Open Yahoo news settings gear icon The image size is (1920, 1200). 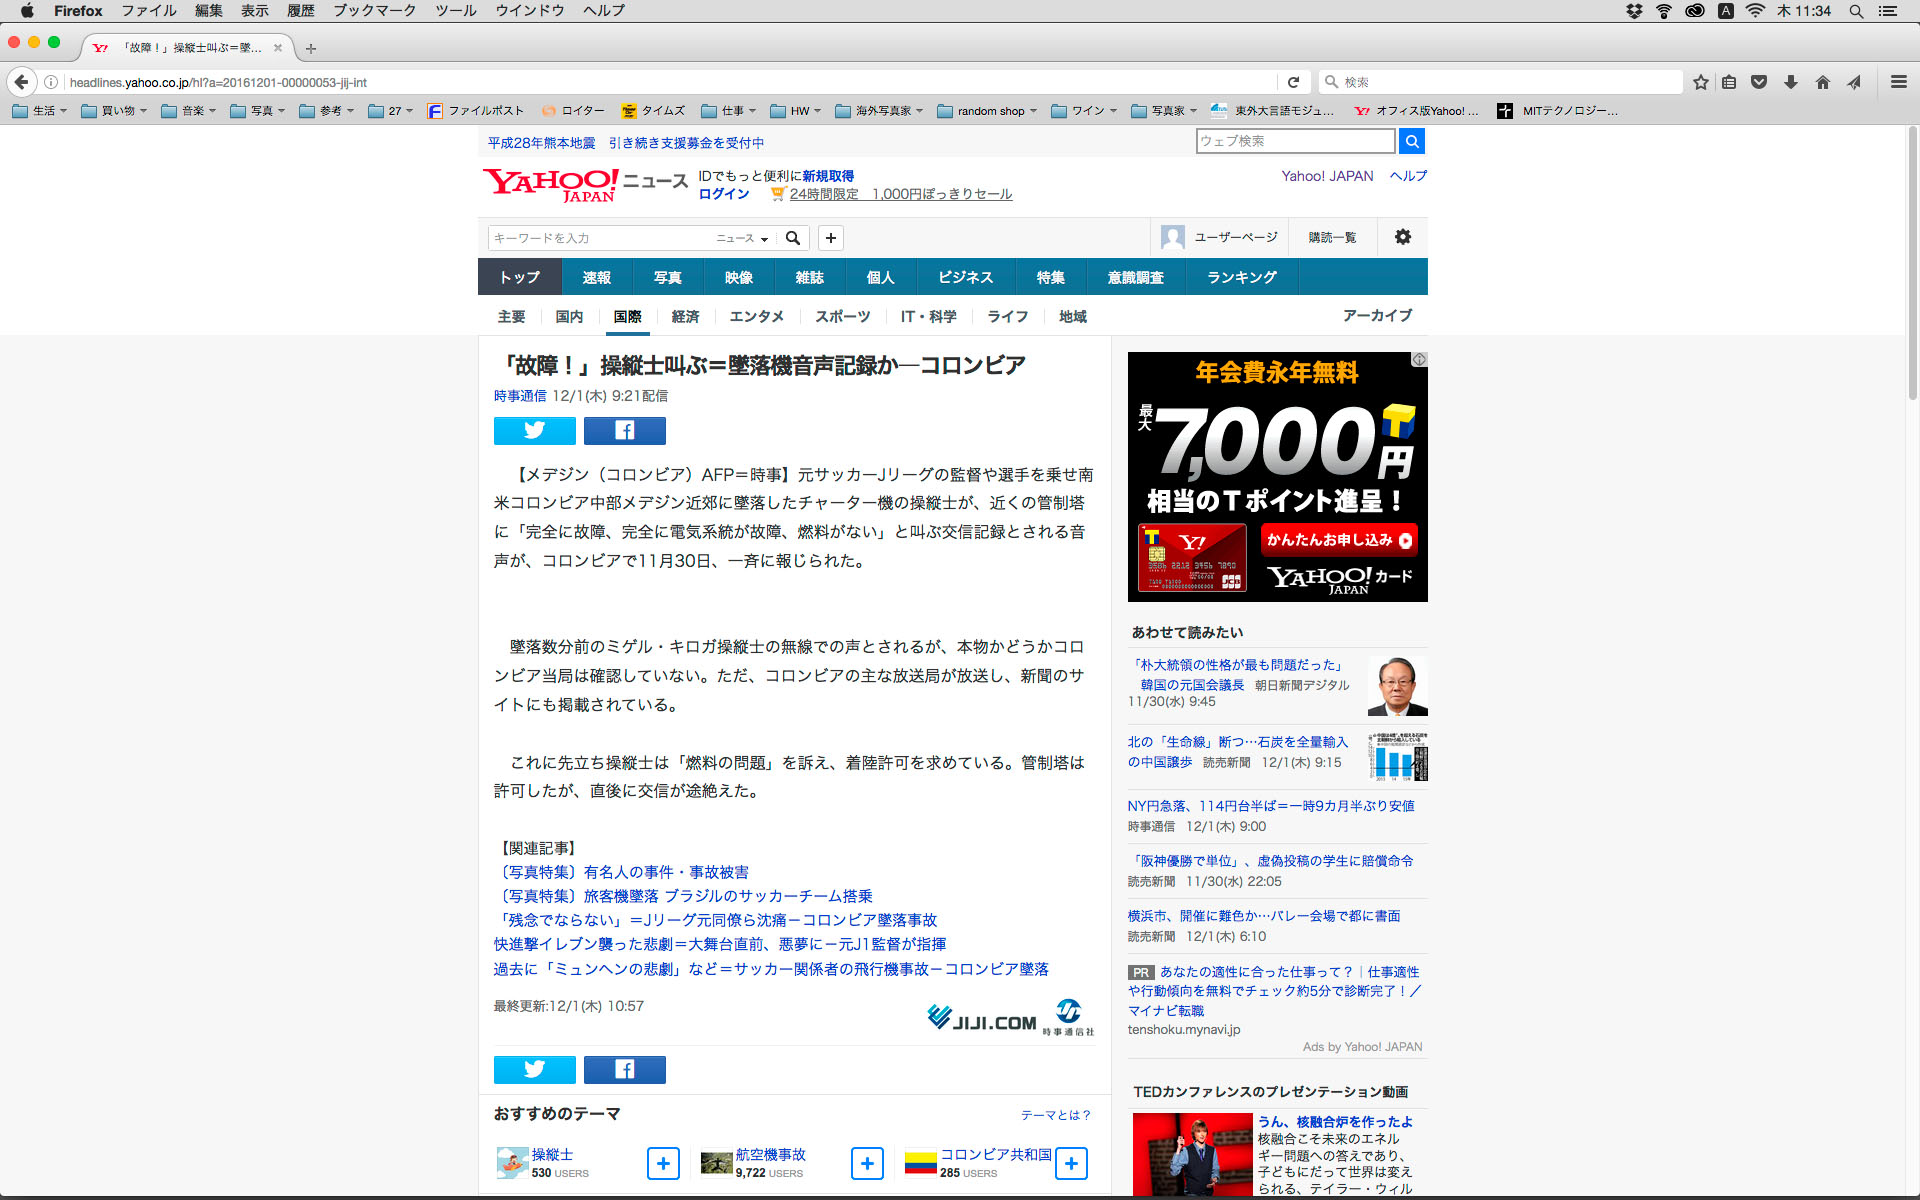click(1402, 237)
